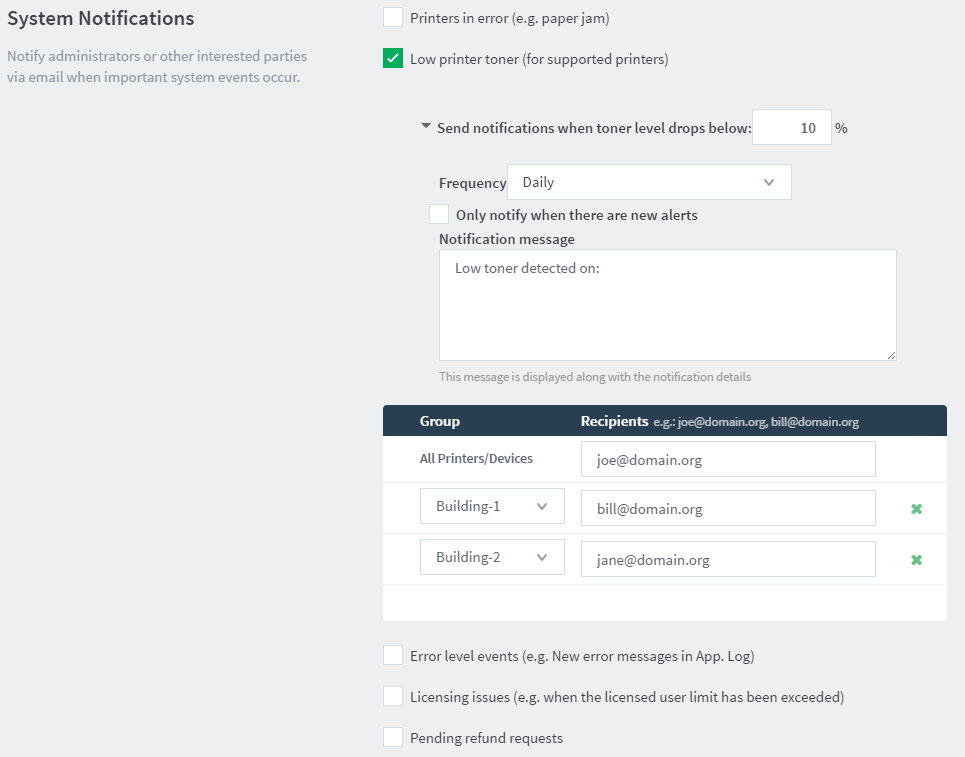Click the Notification message text area
The width and height of the screenshot is (965, 757).
tap(668, 305)
